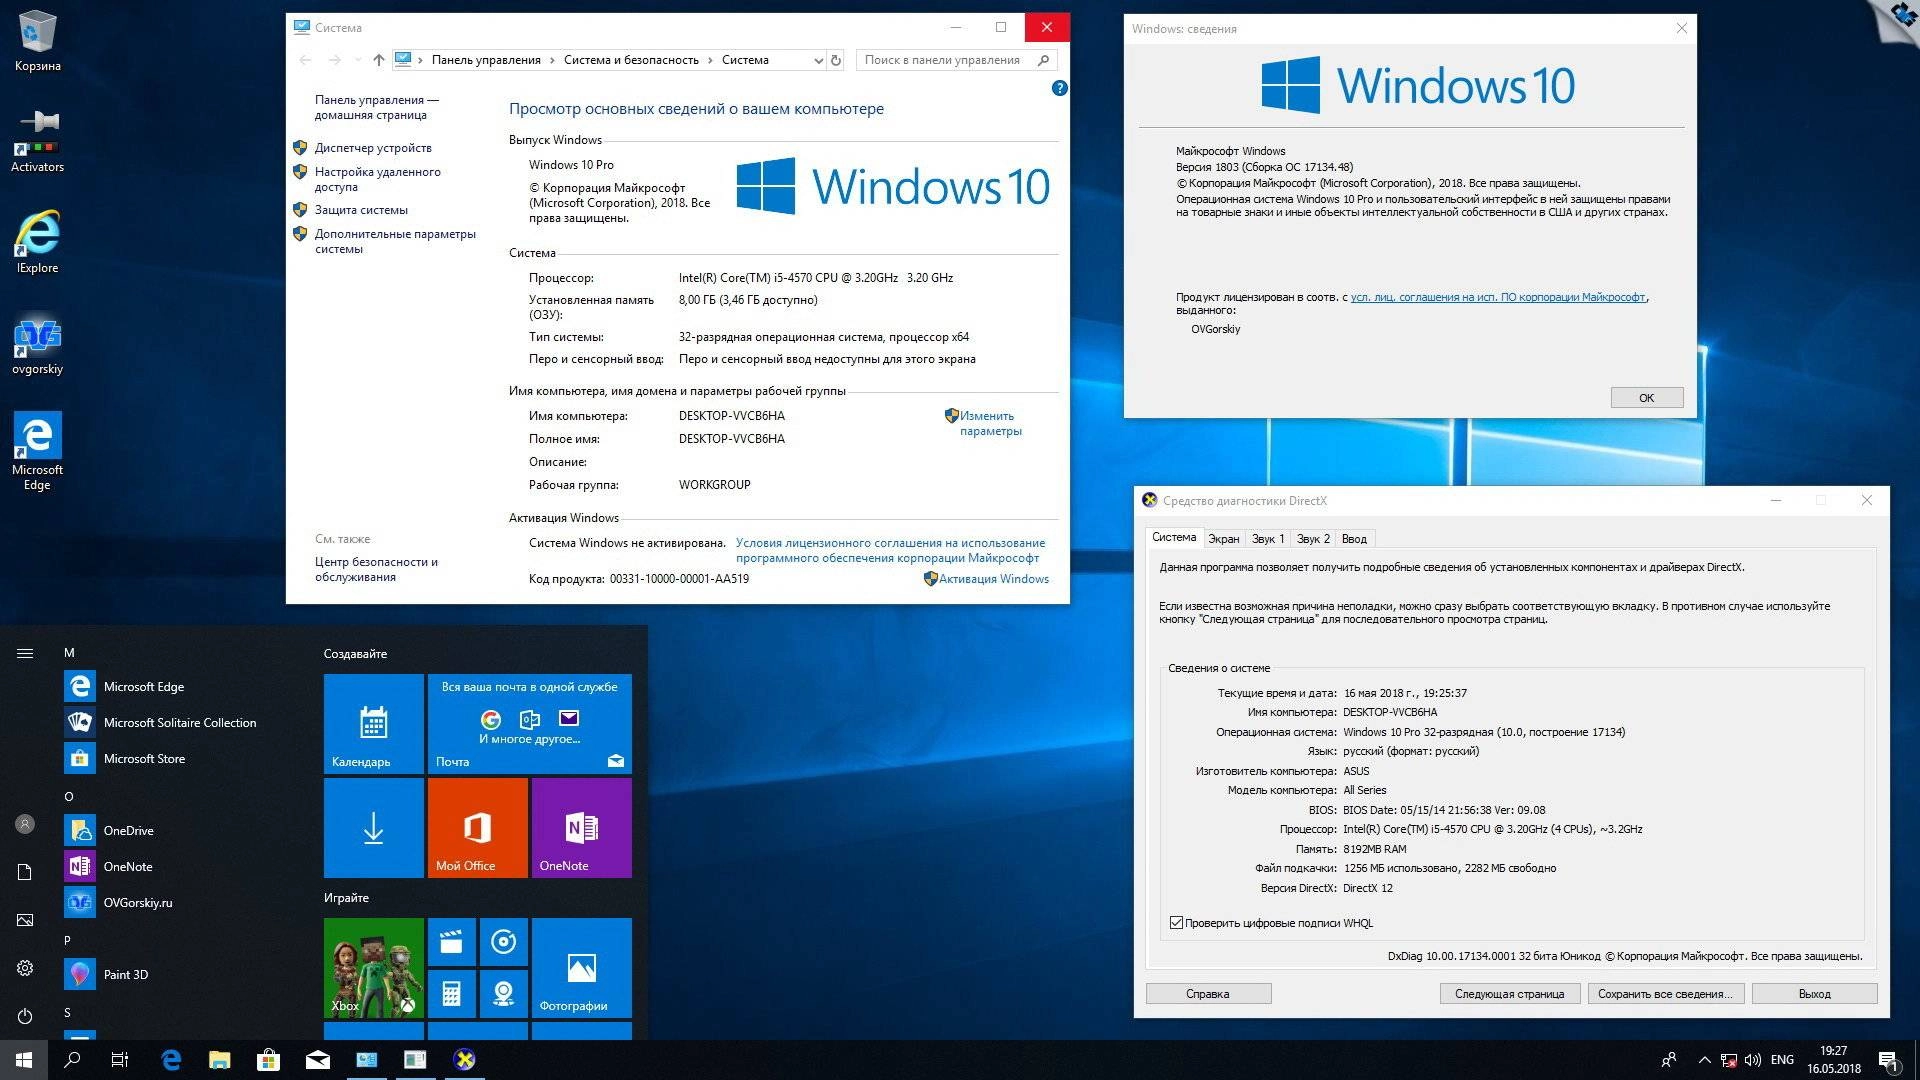Switch to the Звук 2 tab
Screen dimensions: 1920x1080
(x=1312, y=539)
